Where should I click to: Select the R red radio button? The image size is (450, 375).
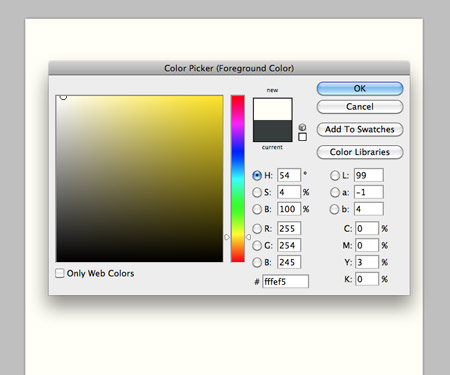257,229
